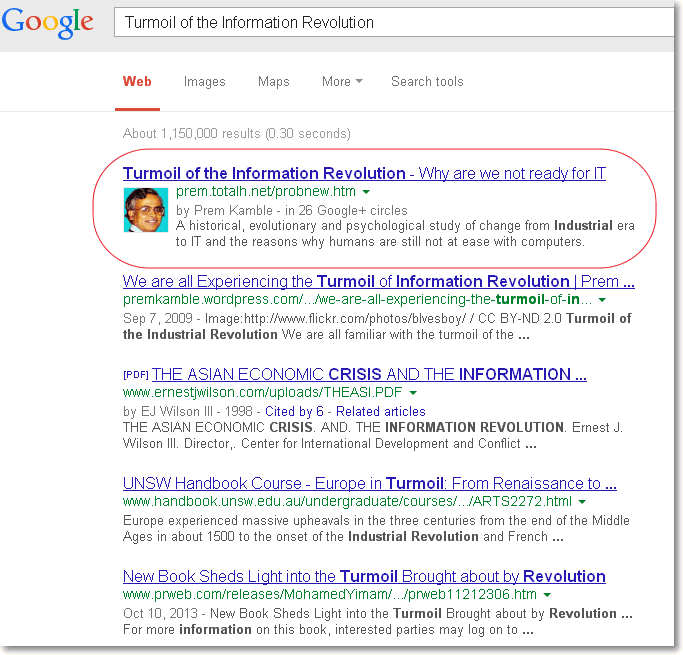Click the 'Related articles' link
Image resolution: width=683 pixels, height=655 pixels.
pos(380,411)
